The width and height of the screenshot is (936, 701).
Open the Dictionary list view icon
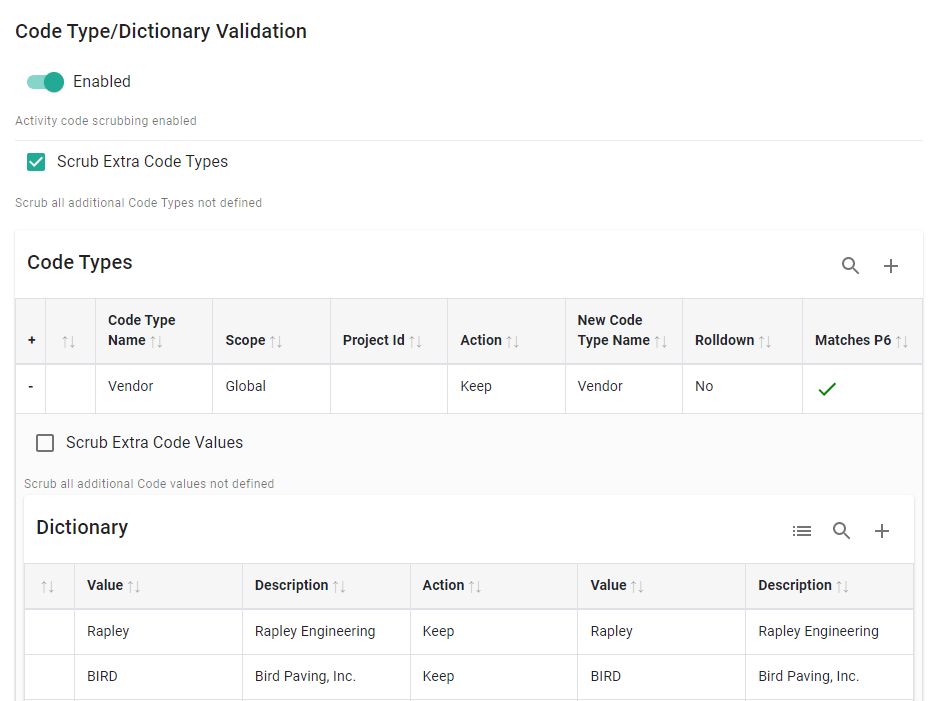point(801,531)
